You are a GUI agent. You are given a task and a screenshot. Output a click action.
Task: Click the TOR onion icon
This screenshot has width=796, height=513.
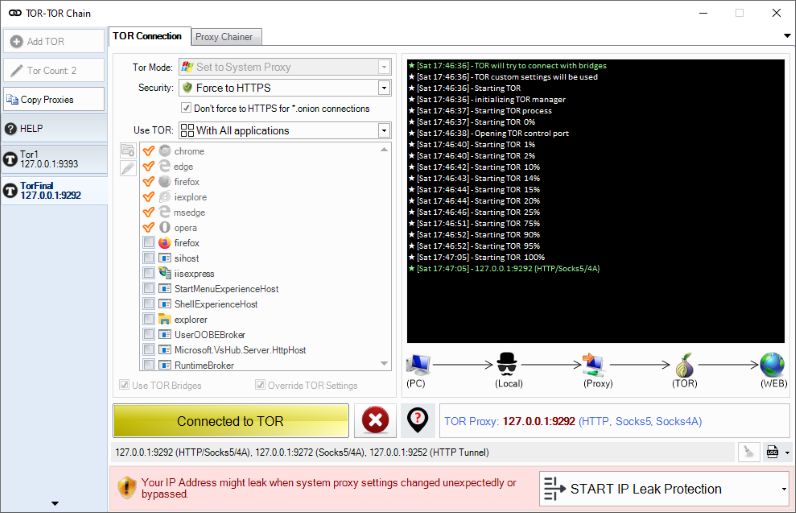[x=685, y=365]
